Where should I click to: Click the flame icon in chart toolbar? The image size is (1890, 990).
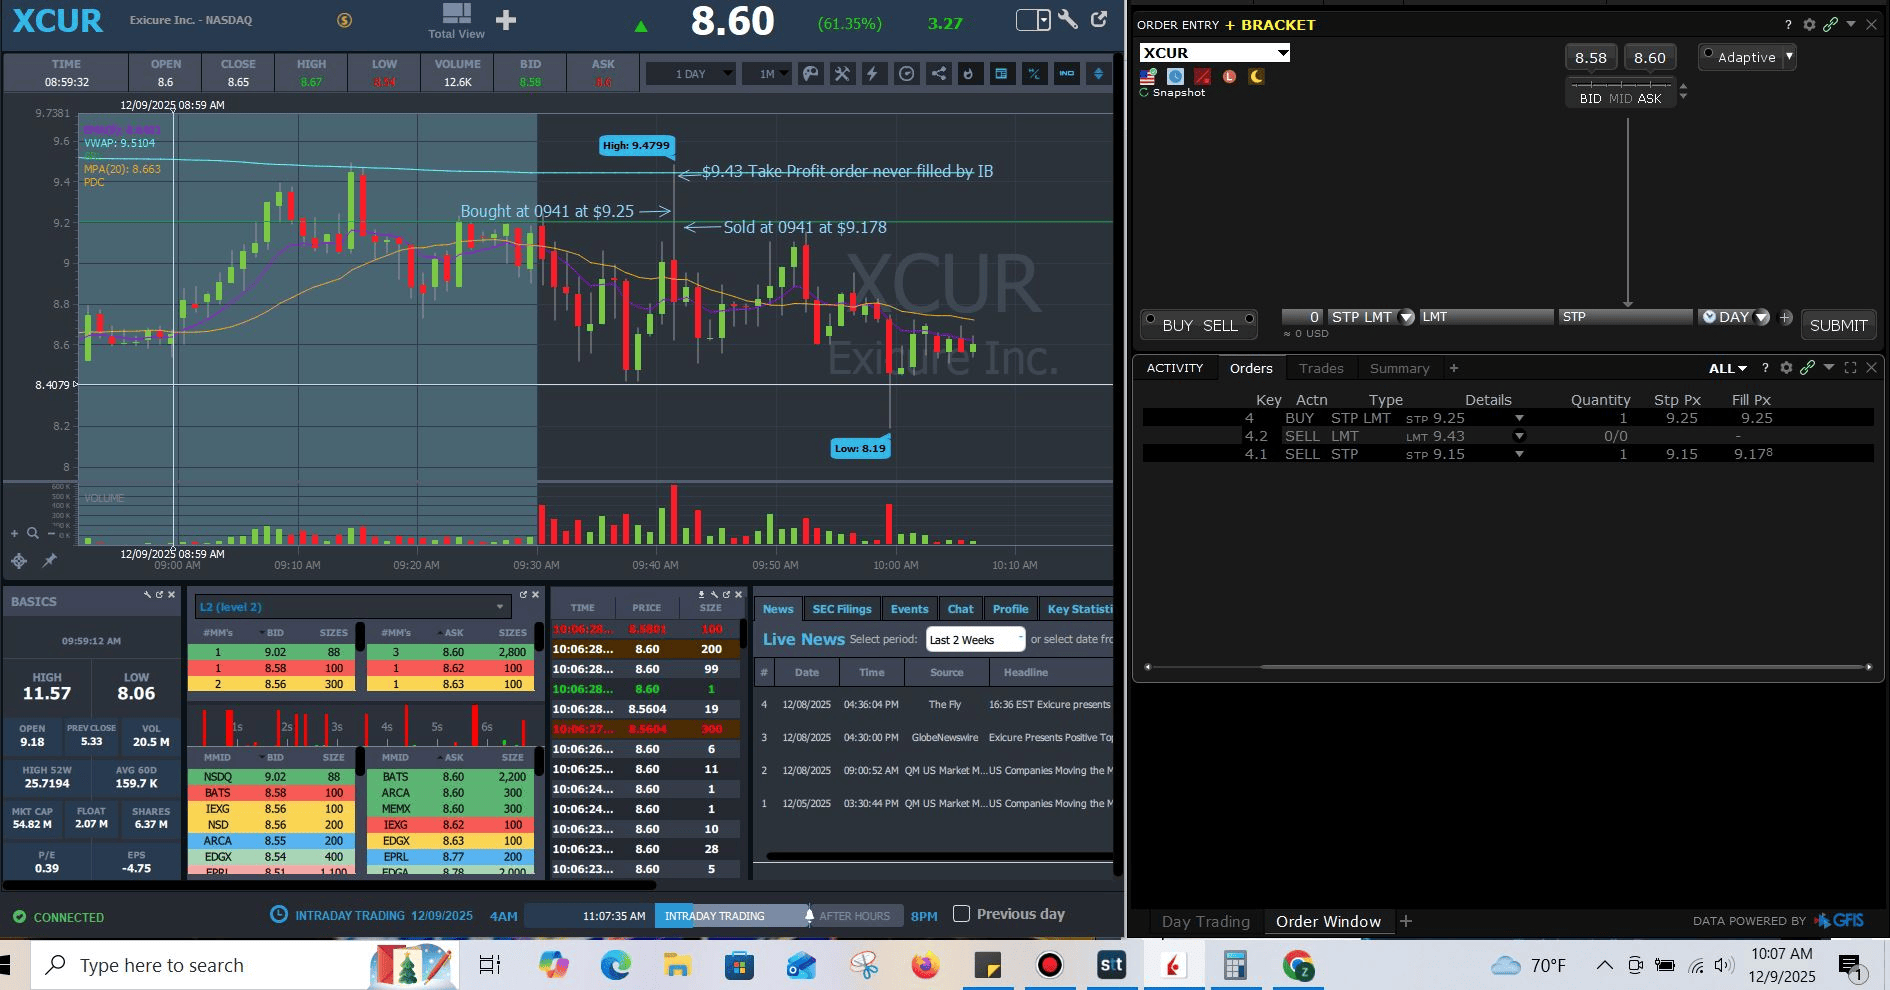coord(968,73)
